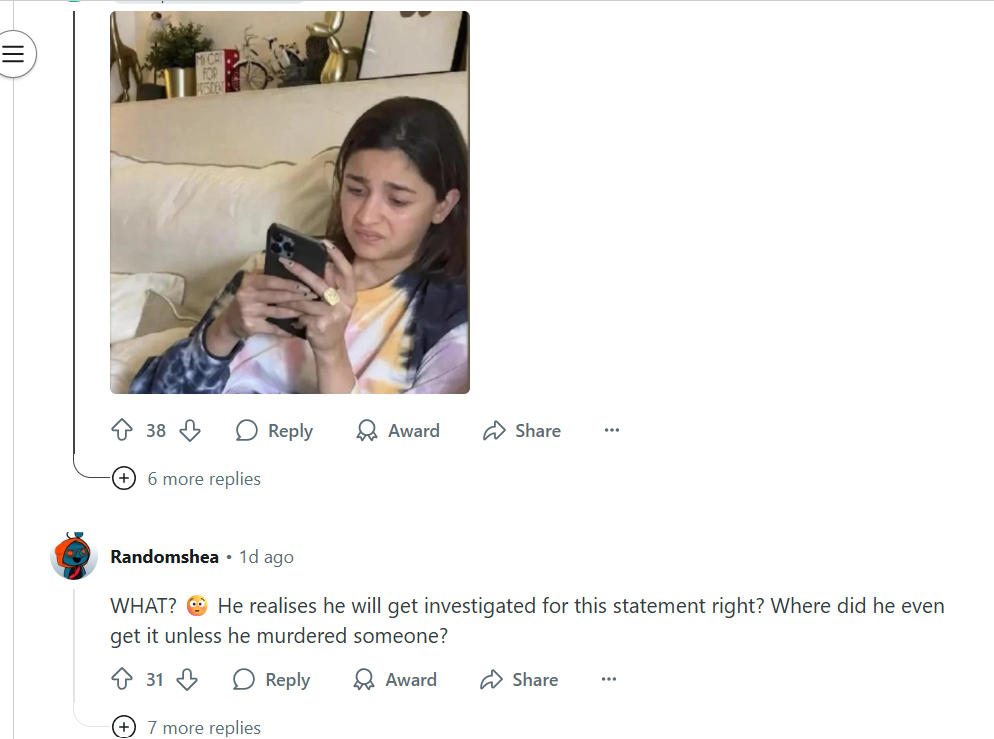Share the image comment
The height and width of the screenshot is (739, 994).
pos(521,431)
